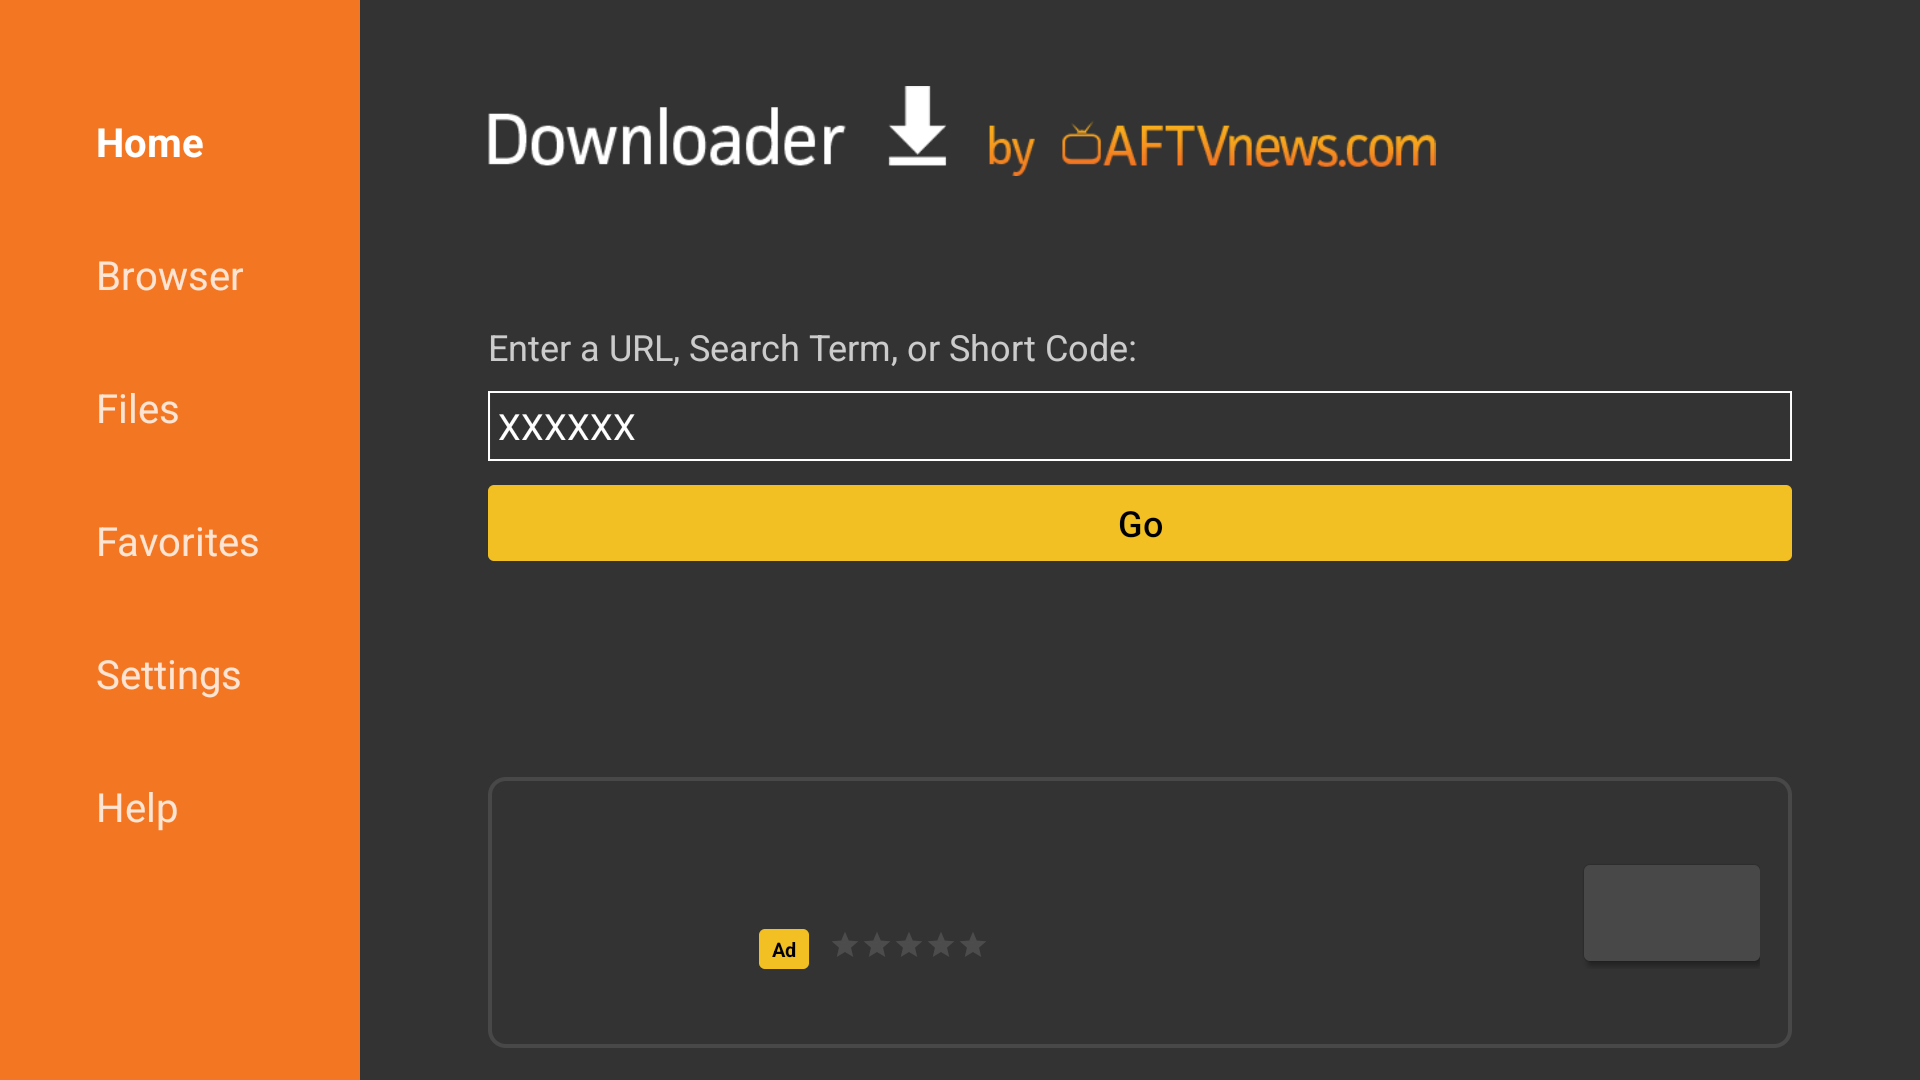Image resolution: width=1920 pixels, height=1080 pixels.
Task: Click the fourth star in the ad rating
Action: click(941, 945)
